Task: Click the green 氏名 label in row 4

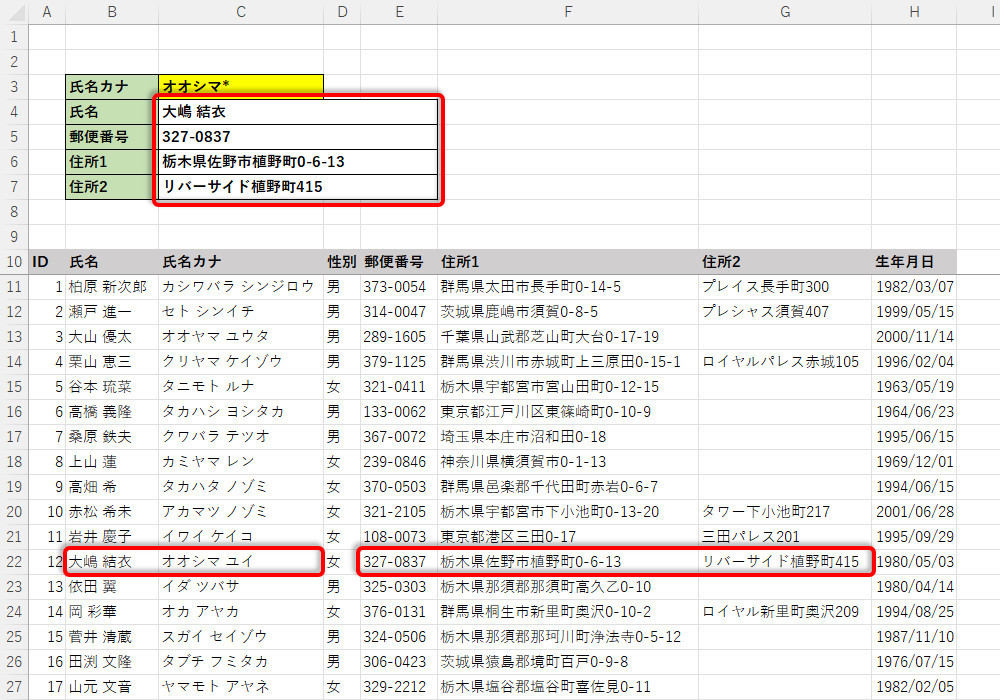Action: [112, 112]
